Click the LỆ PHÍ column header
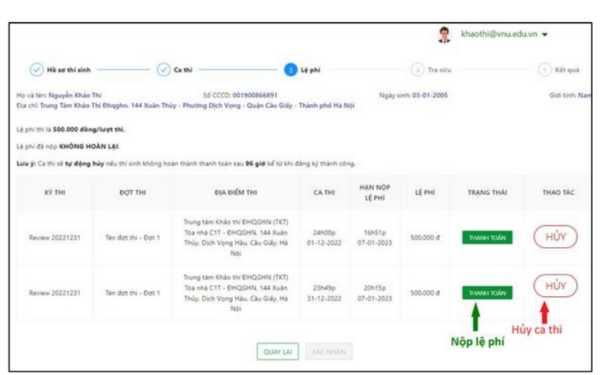 (425, 192)
